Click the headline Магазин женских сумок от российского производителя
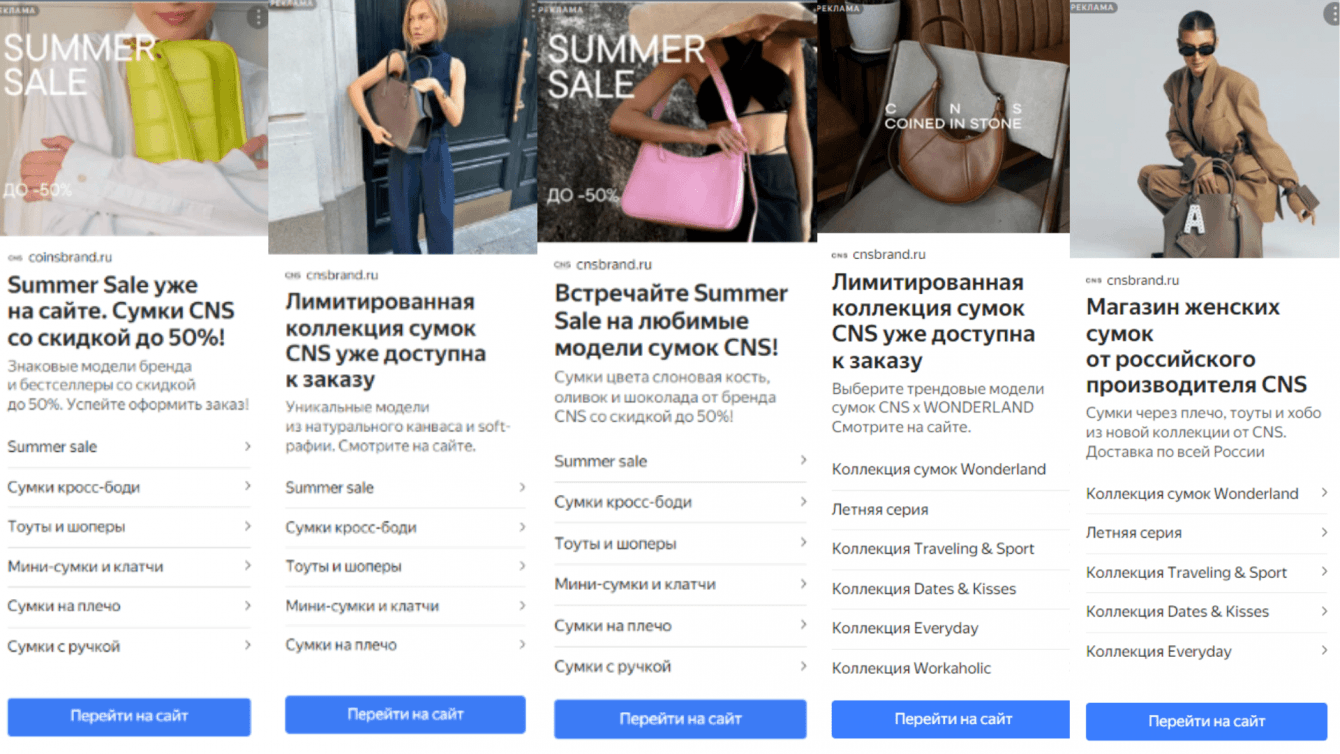Image resolution: width=1340 pixels, height=754 pixels. [1196, 346]
